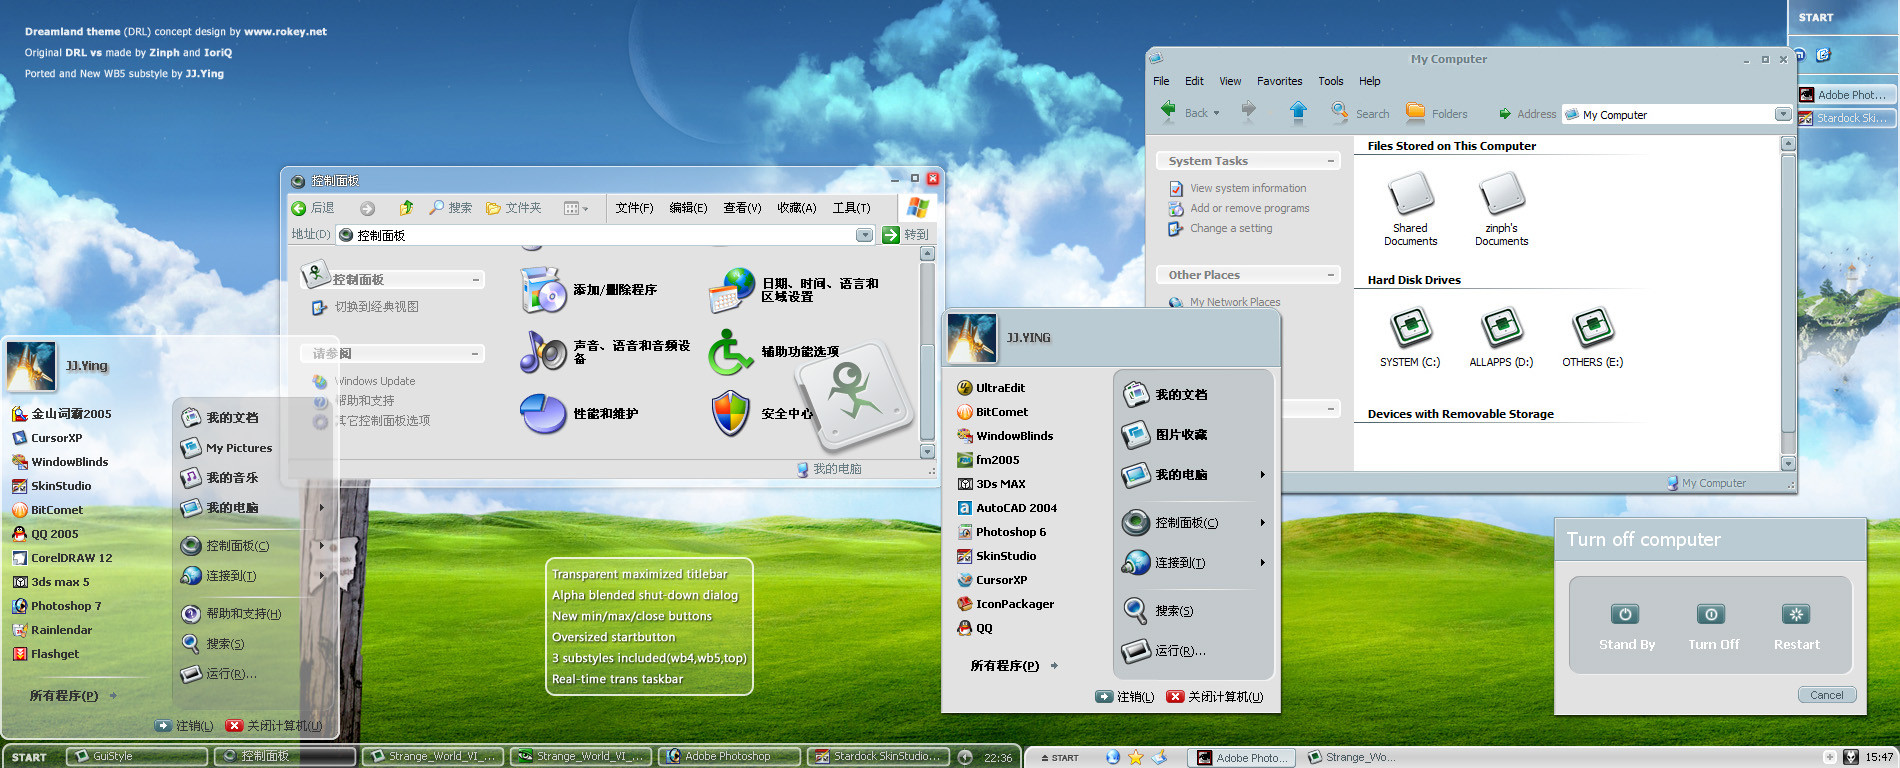
Task: Open the 辅助功能选项 accessibility category
Action: pos(775,352)
